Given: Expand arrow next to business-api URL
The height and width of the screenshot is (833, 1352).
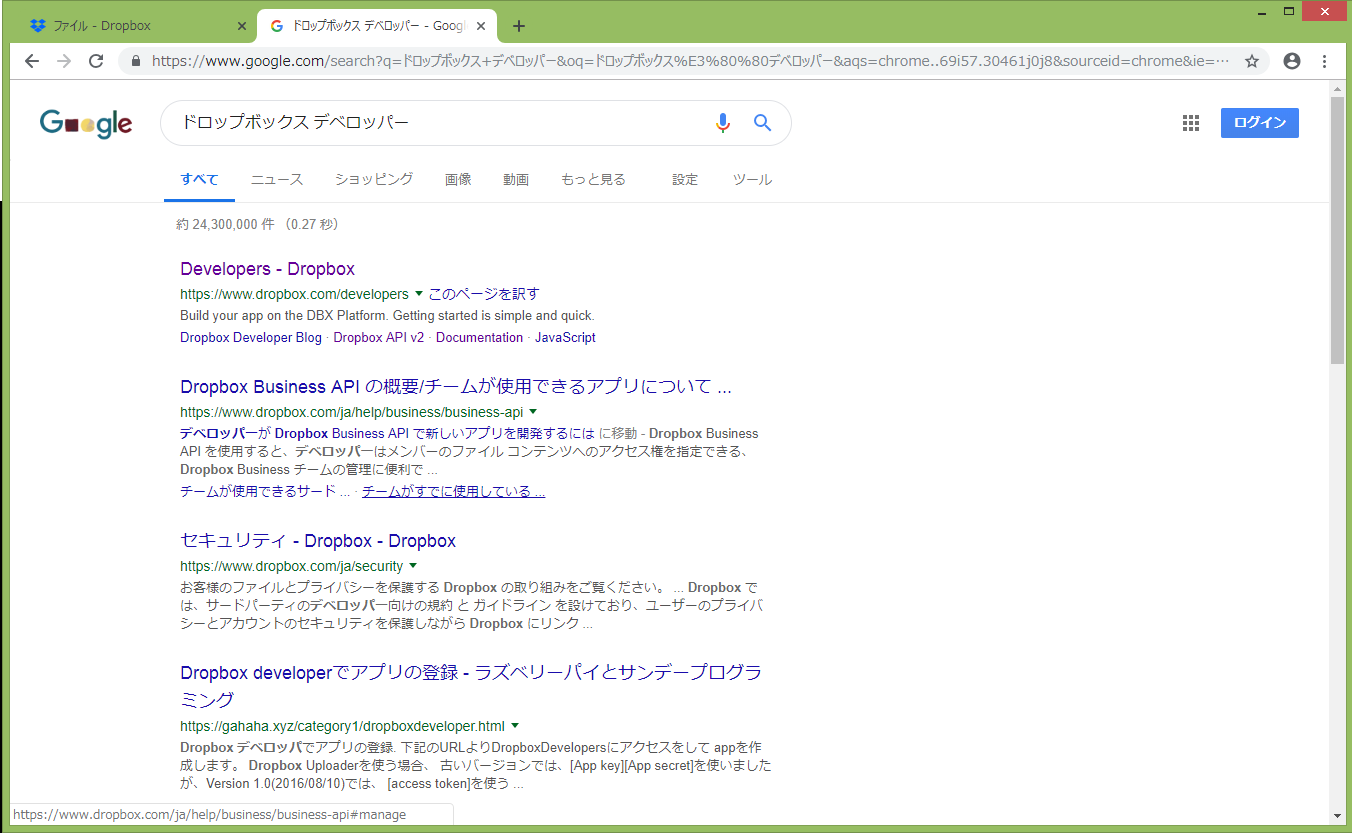Looking at the screenshot, I should [x=533, y=412].
